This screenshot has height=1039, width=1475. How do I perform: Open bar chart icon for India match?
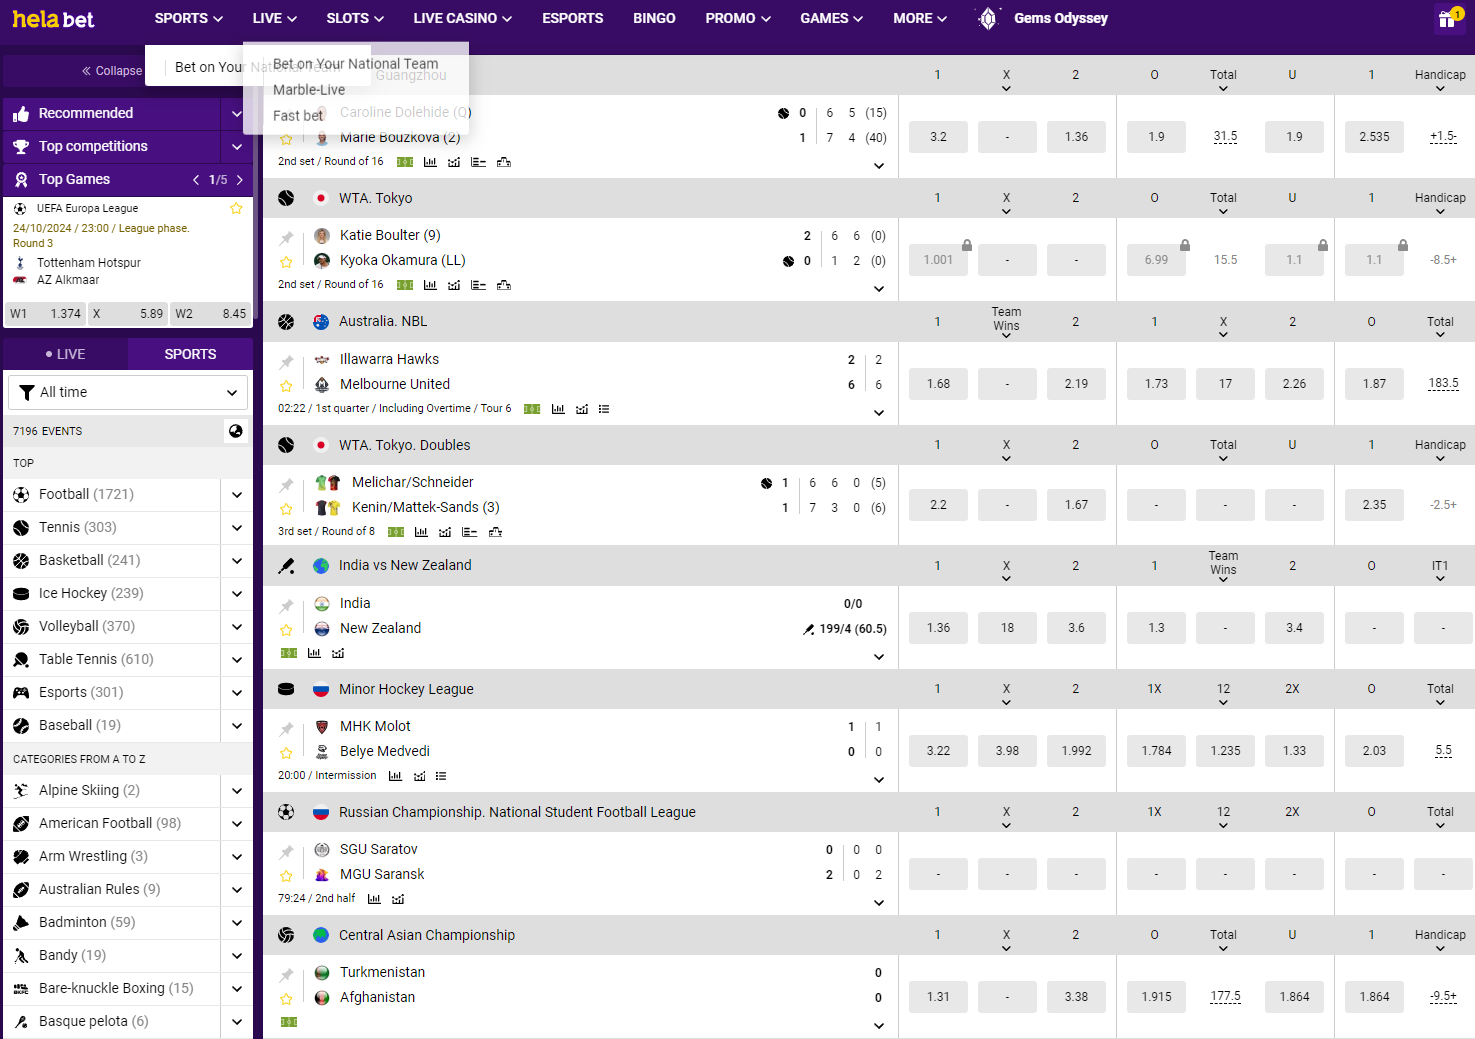coord(314,653)
